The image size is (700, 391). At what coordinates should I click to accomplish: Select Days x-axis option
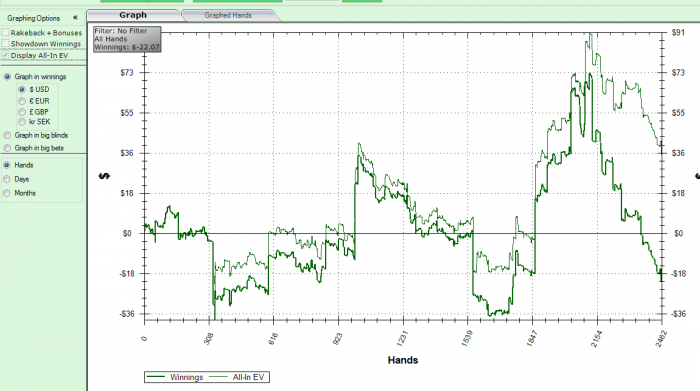(7, 179)
